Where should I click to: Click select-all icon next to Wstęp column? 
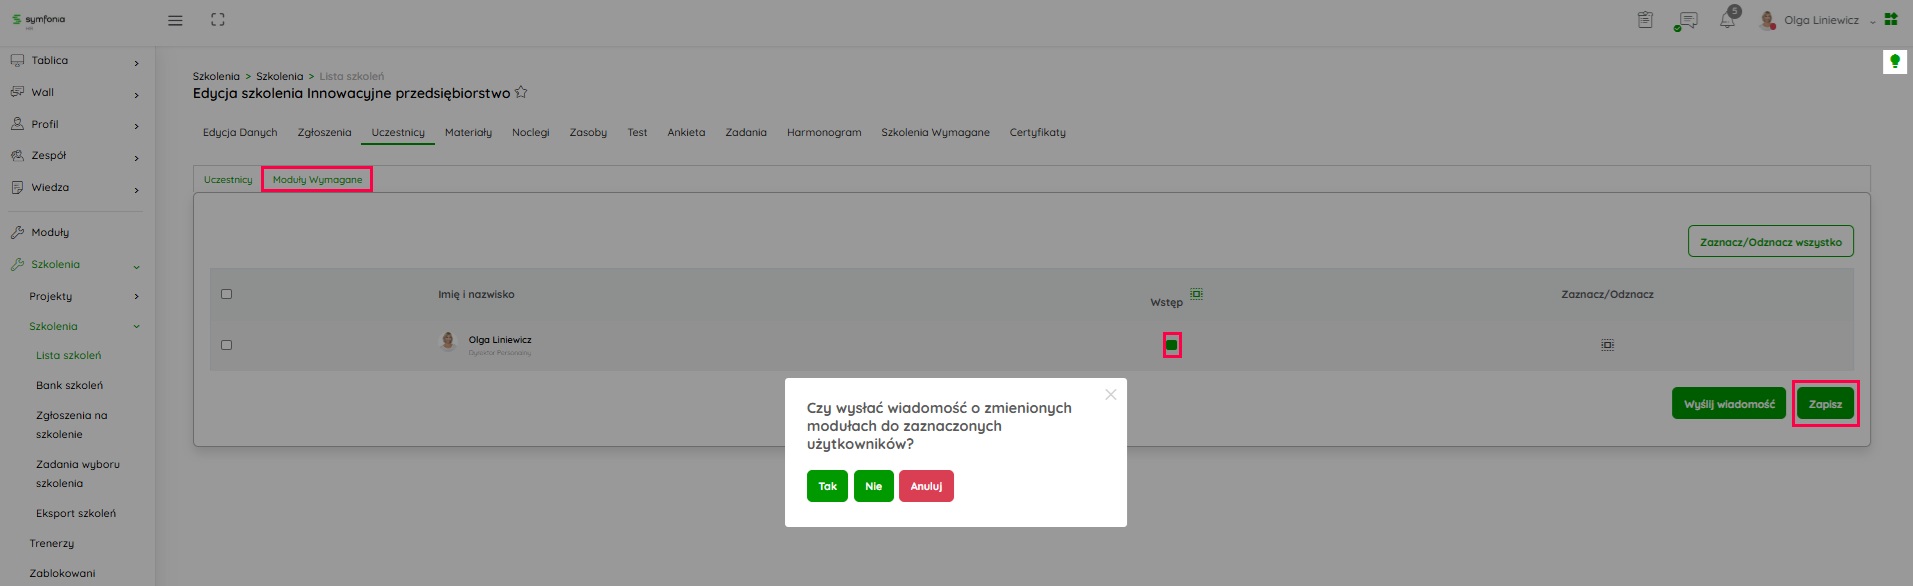tap(1196, 294)
